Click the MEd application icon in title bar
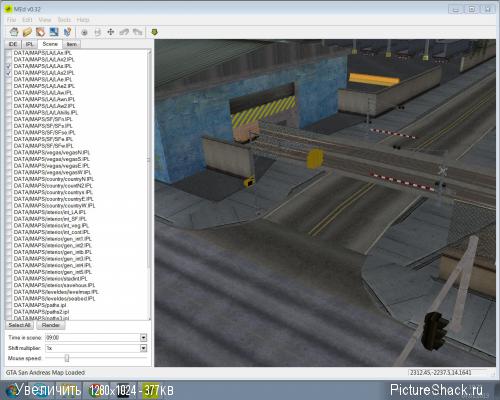The width and height of the screenshot is (500, 400). (x=8, y=9)
